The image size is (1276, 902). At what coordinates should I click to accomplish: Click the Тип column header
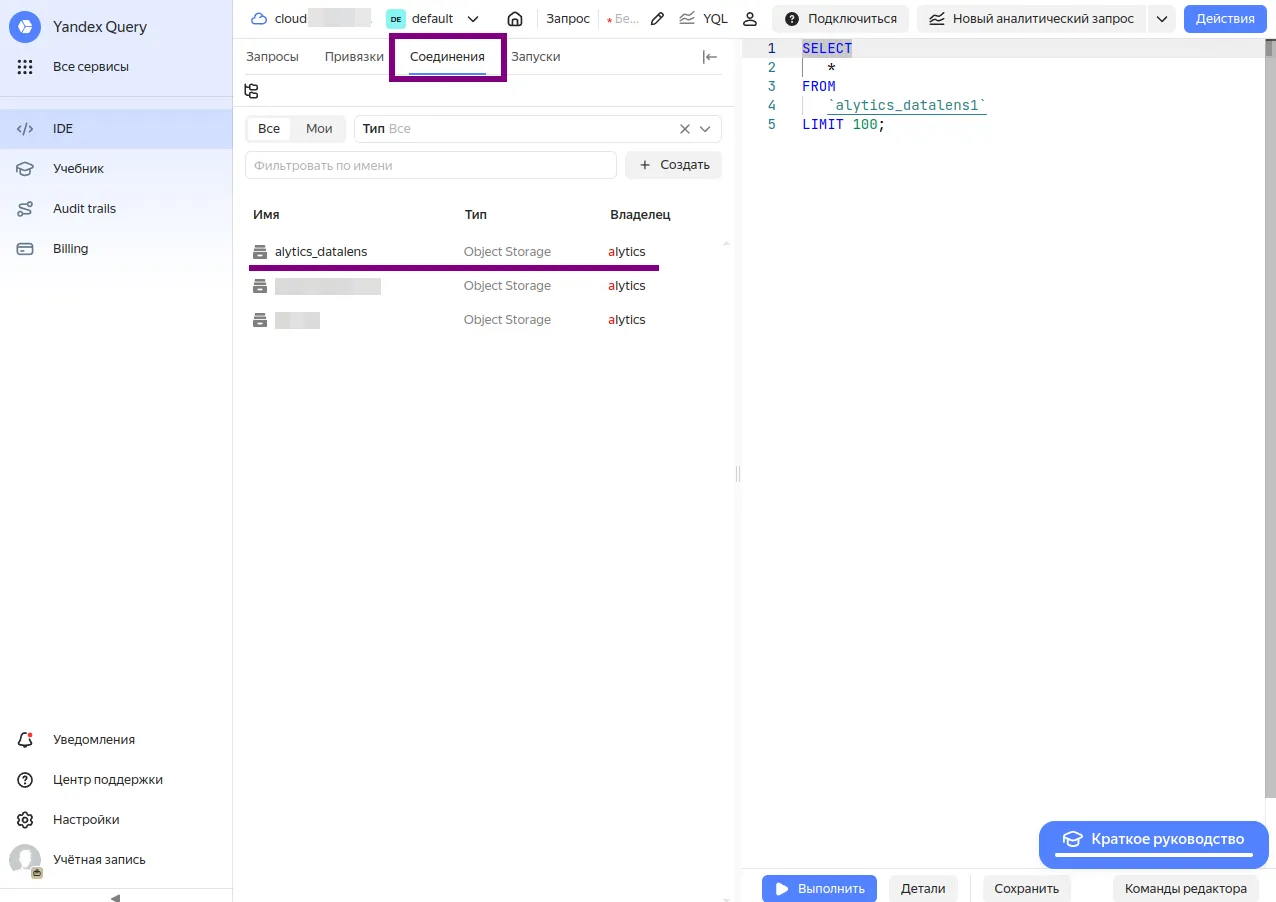[x=476, y=215]
